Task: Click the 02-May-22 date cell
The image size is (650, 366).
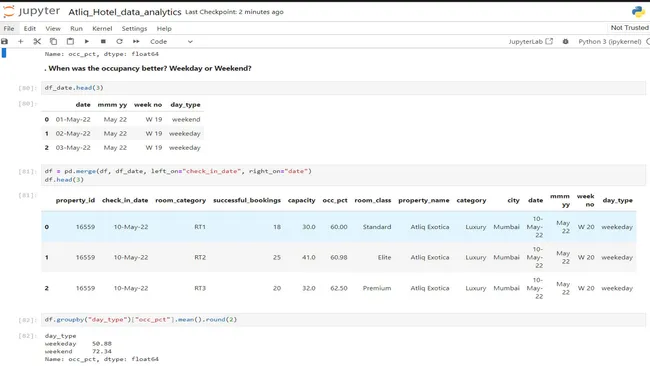Action: point(73,133)
